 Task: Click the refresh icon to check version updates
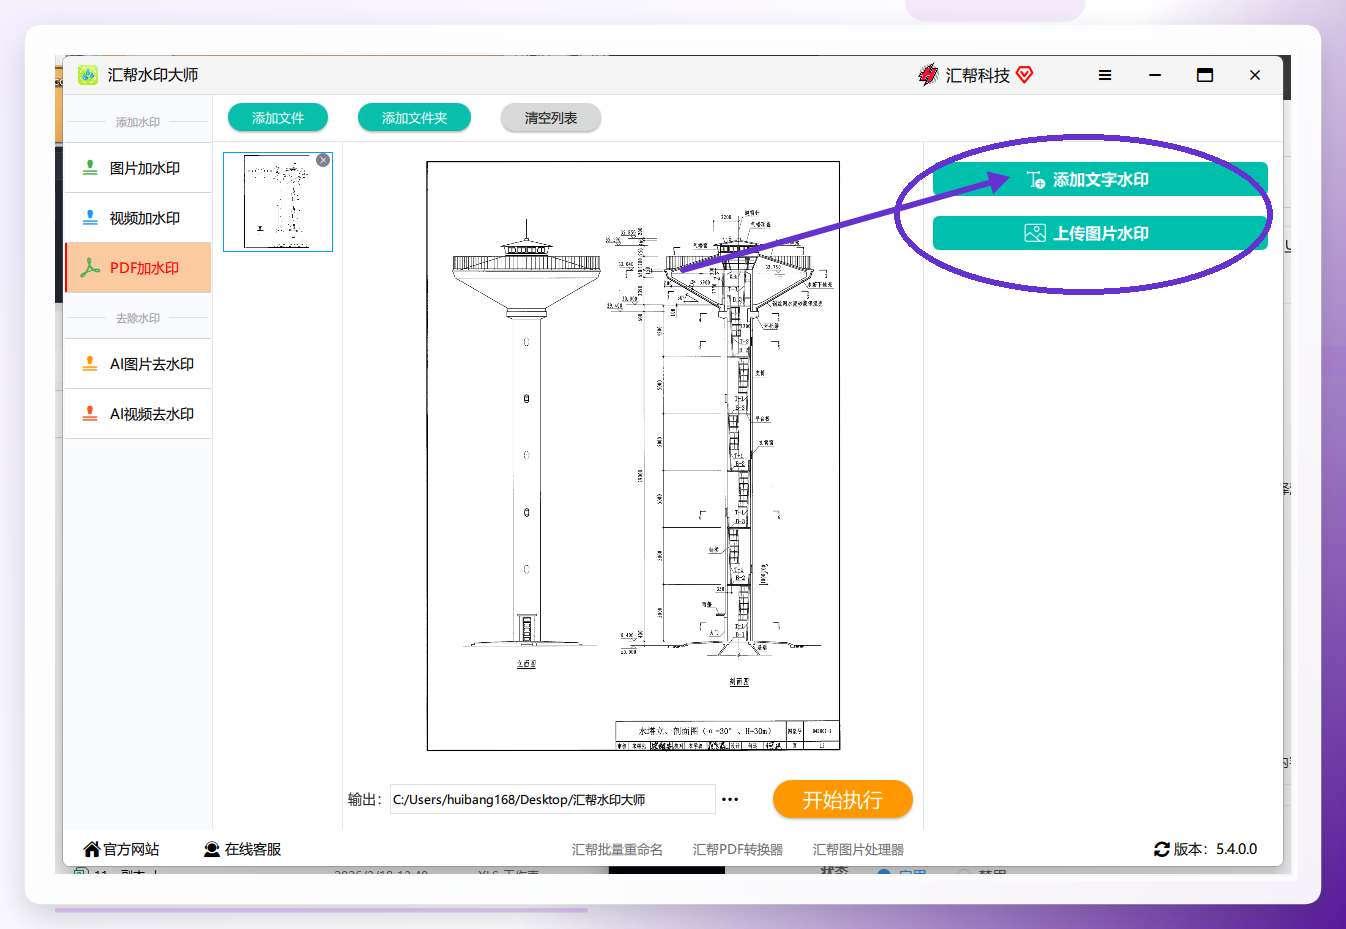[x=1162, y=849]
